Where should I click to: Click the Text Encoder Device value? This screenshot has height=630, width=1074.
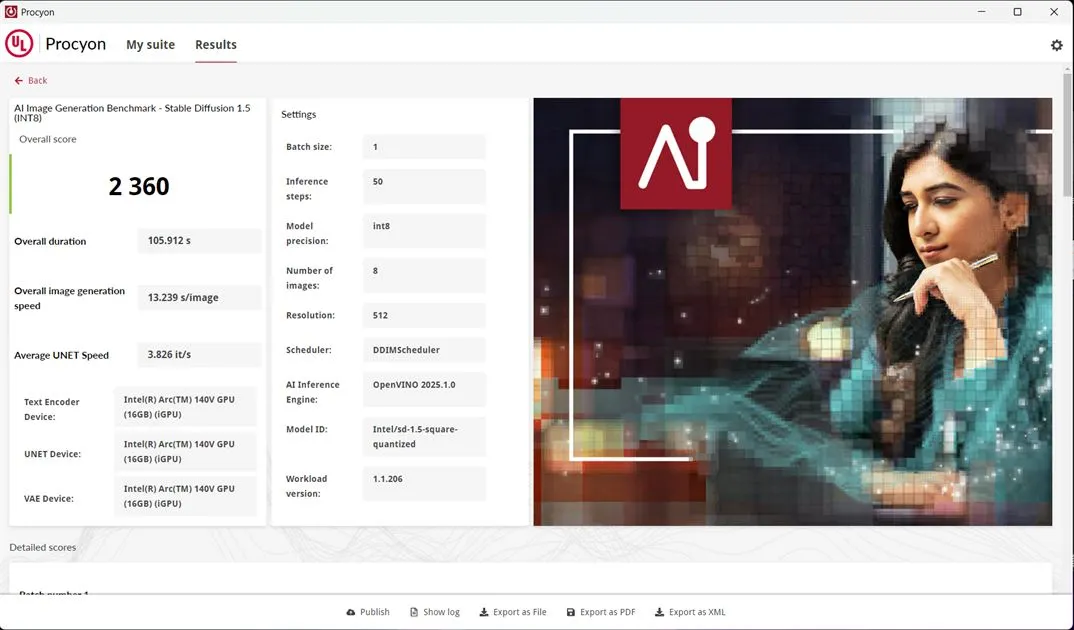click(x=185, y=407)
